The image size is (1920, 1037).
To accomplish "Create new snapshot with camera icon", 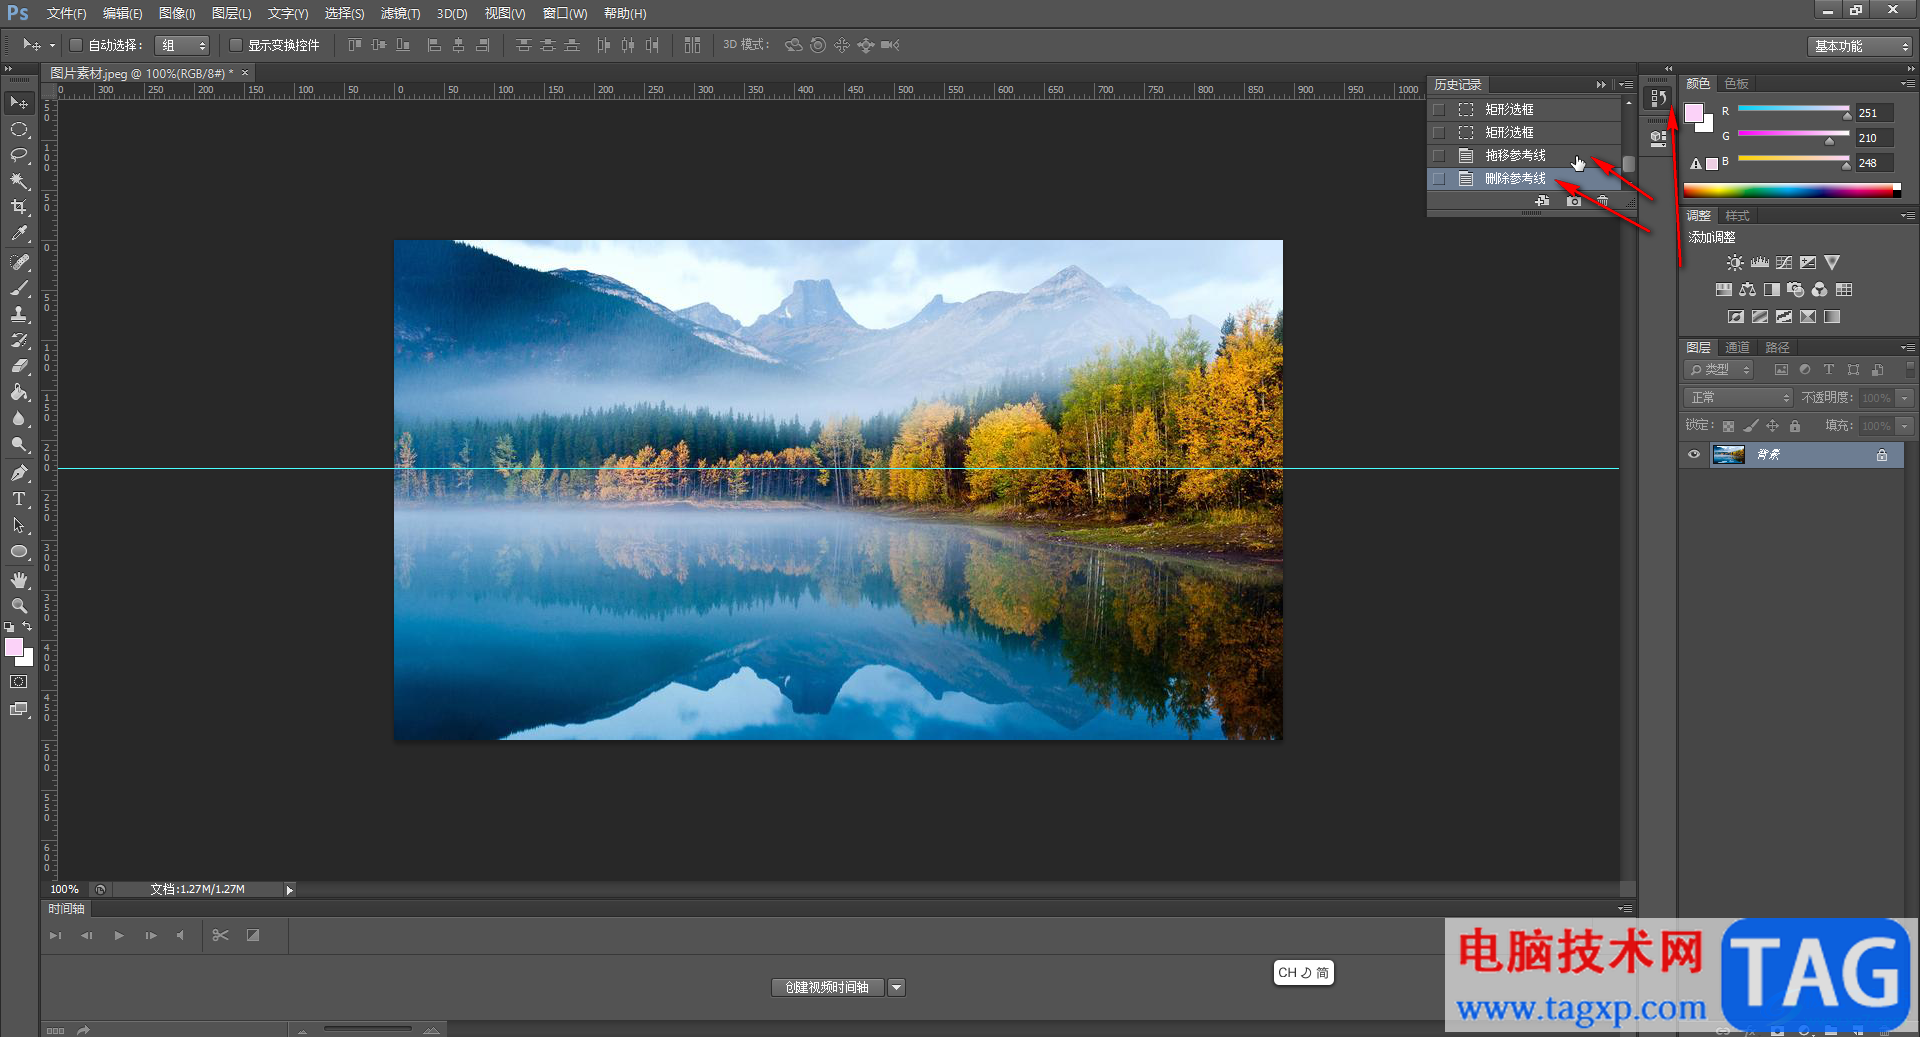I will click(1573, 201).
